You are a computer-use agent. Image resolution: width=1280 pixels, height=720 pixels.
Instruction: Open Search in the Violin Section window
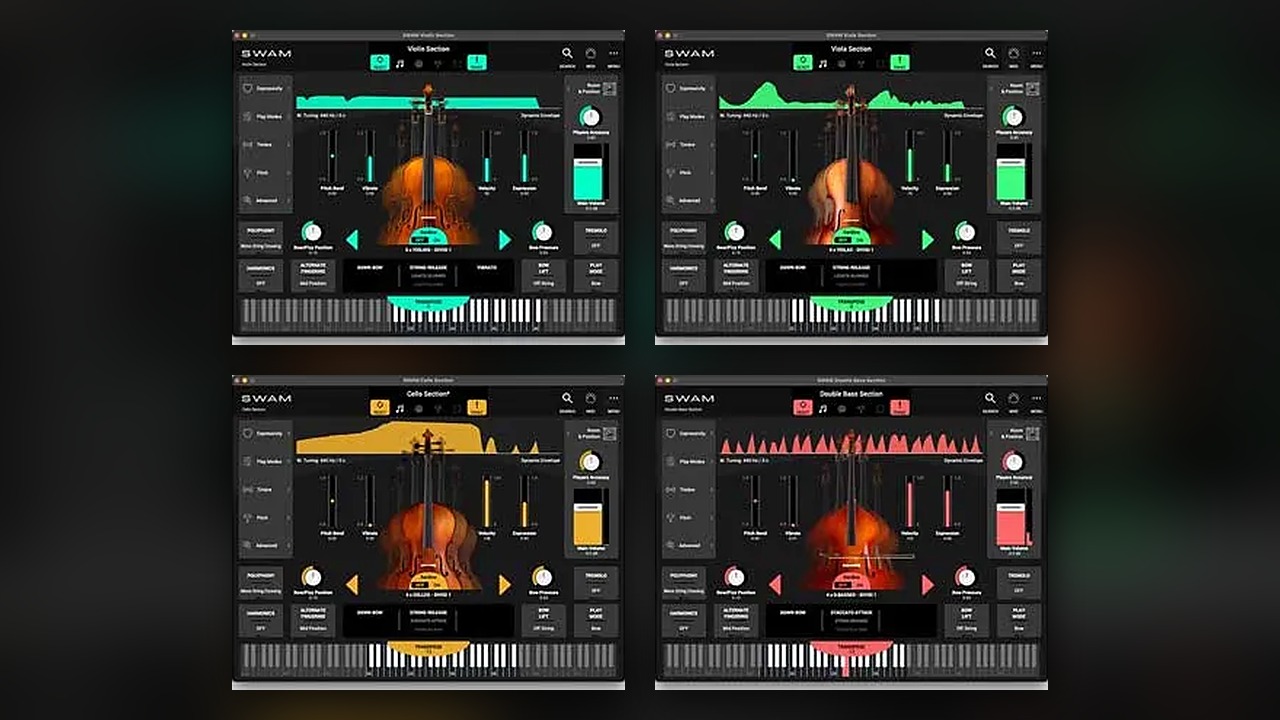pyautogui.click(x=567, y=54)
